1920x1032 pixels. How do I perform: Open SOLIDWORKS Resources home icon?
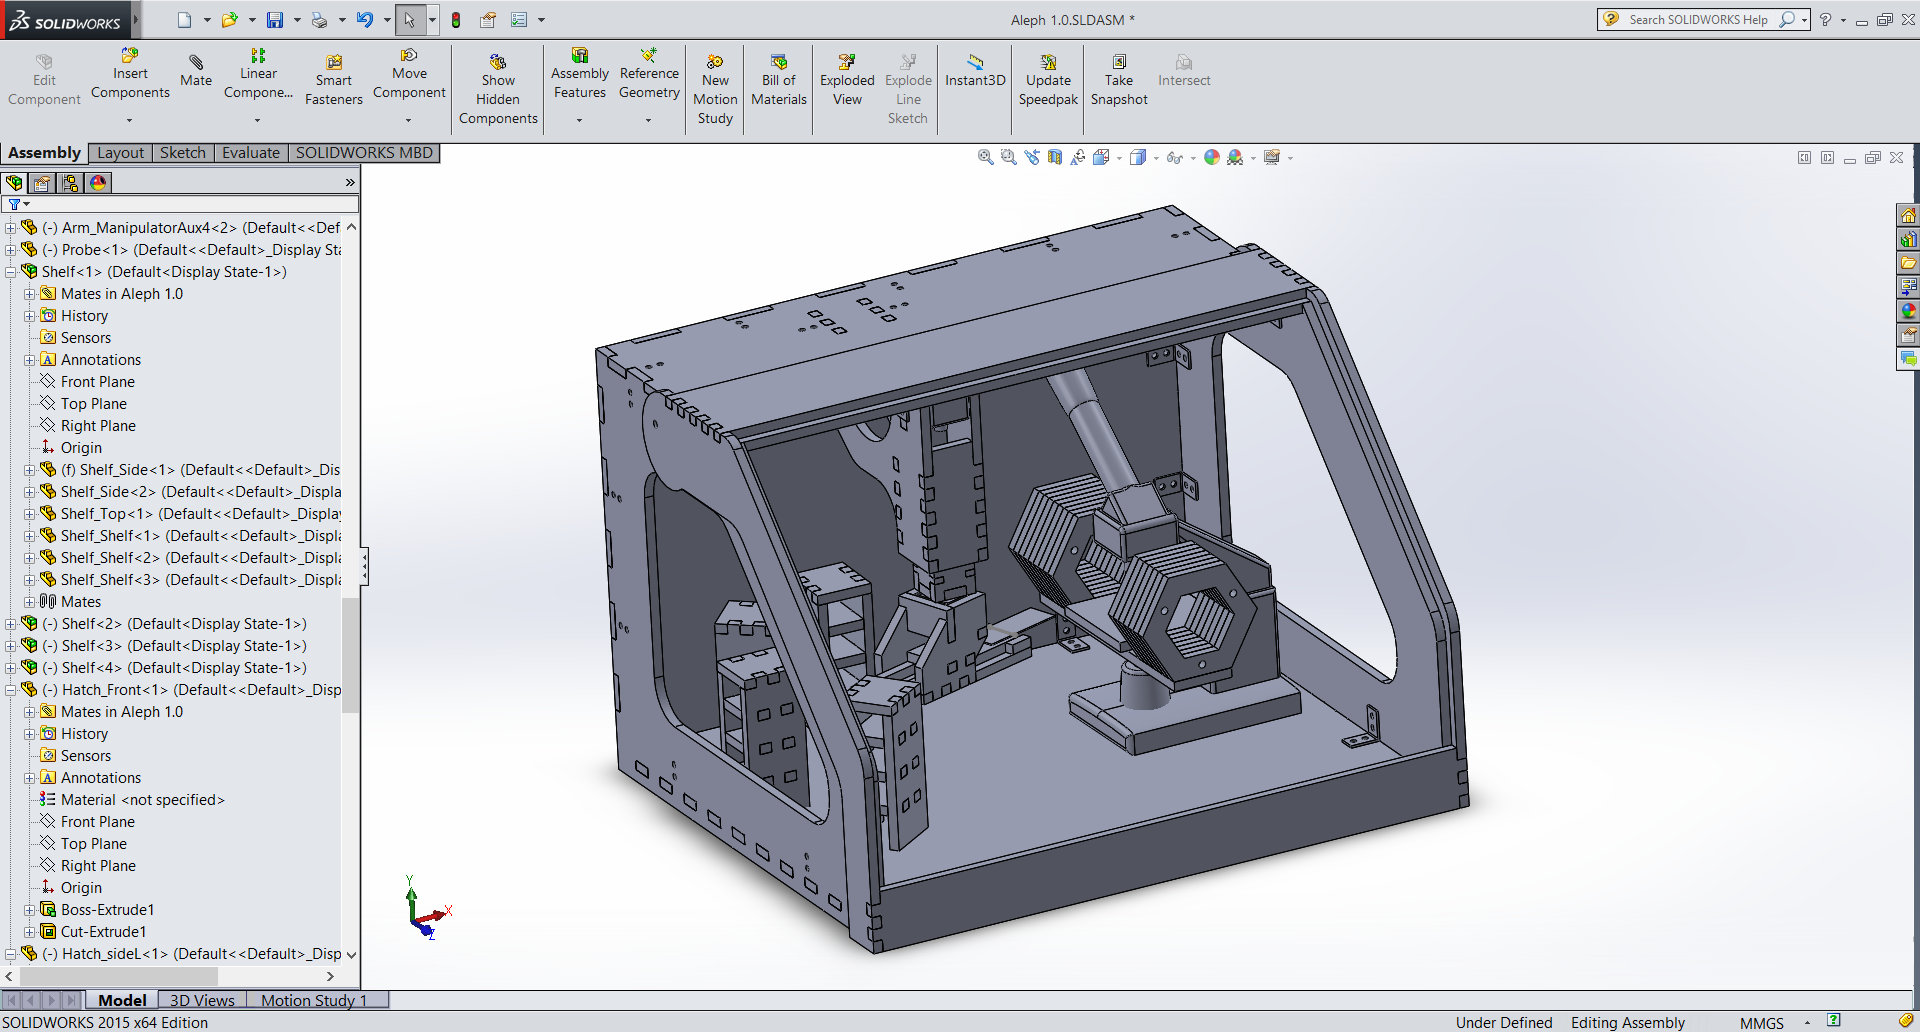1908,215
